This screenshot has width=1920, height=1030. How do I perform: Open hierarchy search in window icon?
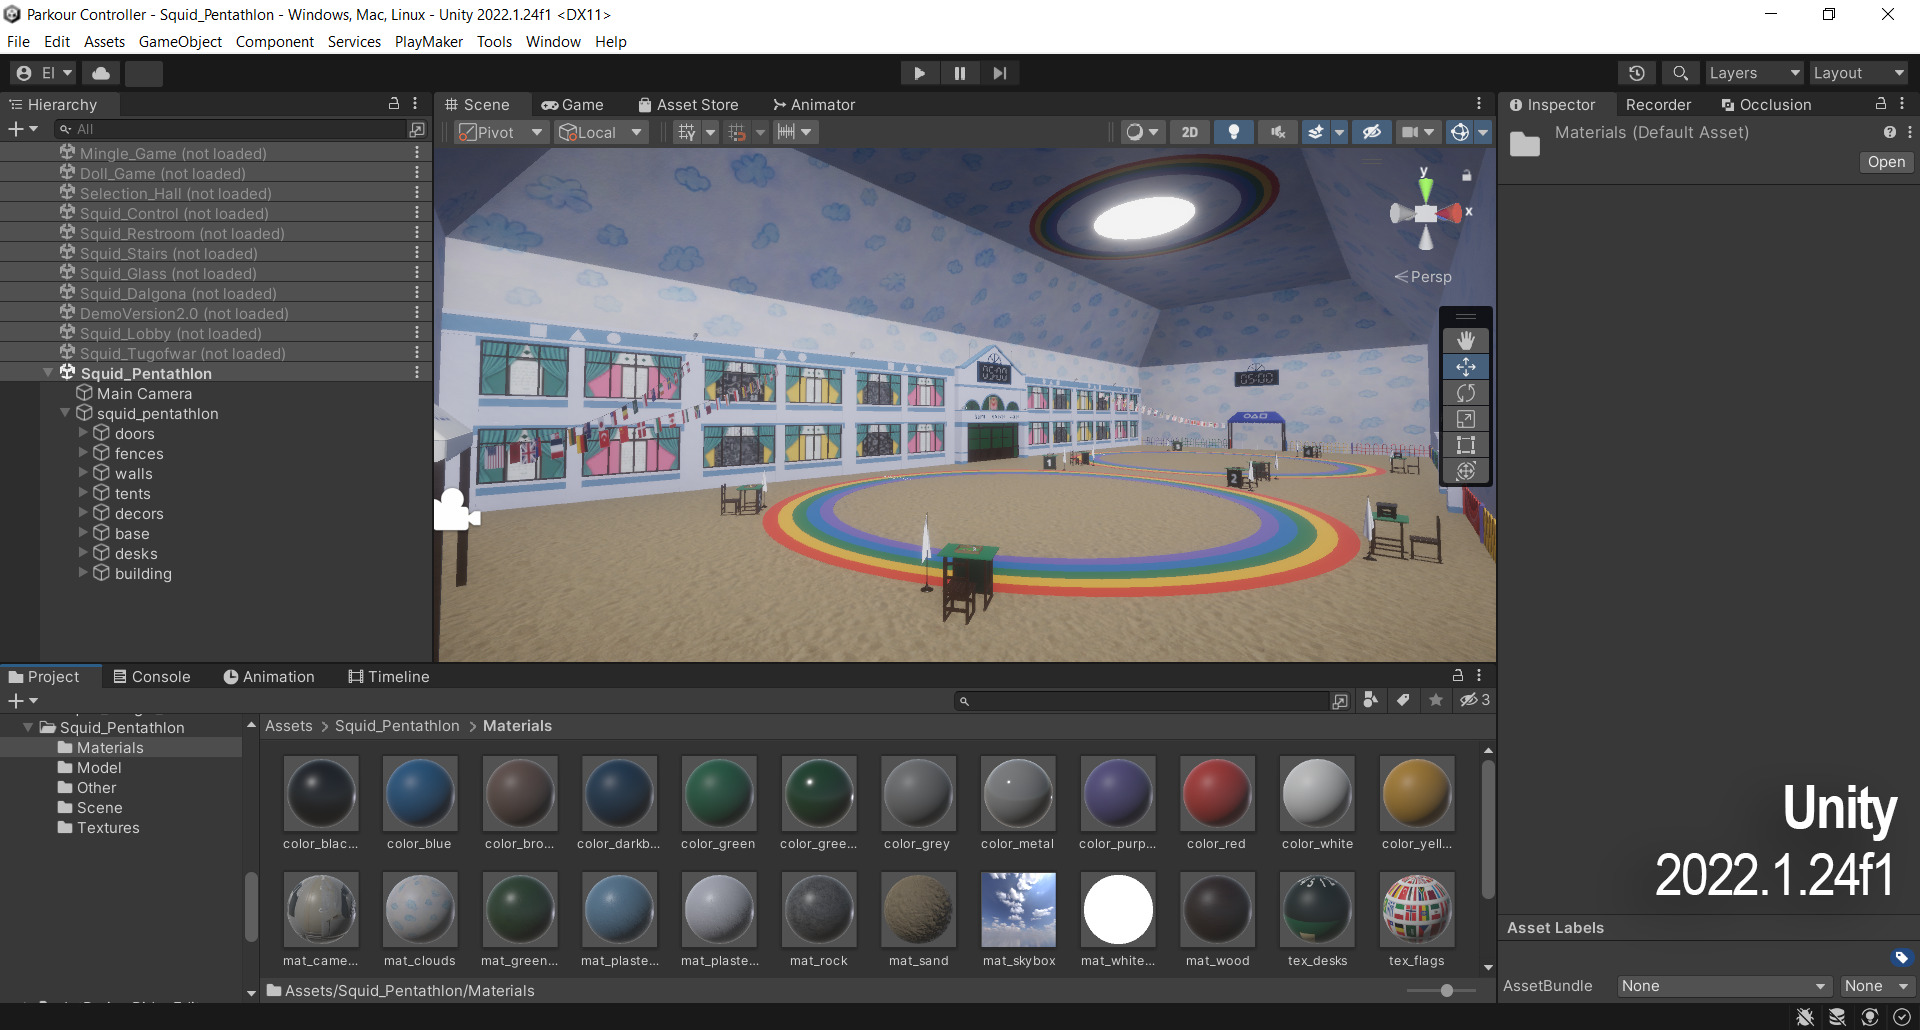(x=417, y=129)
